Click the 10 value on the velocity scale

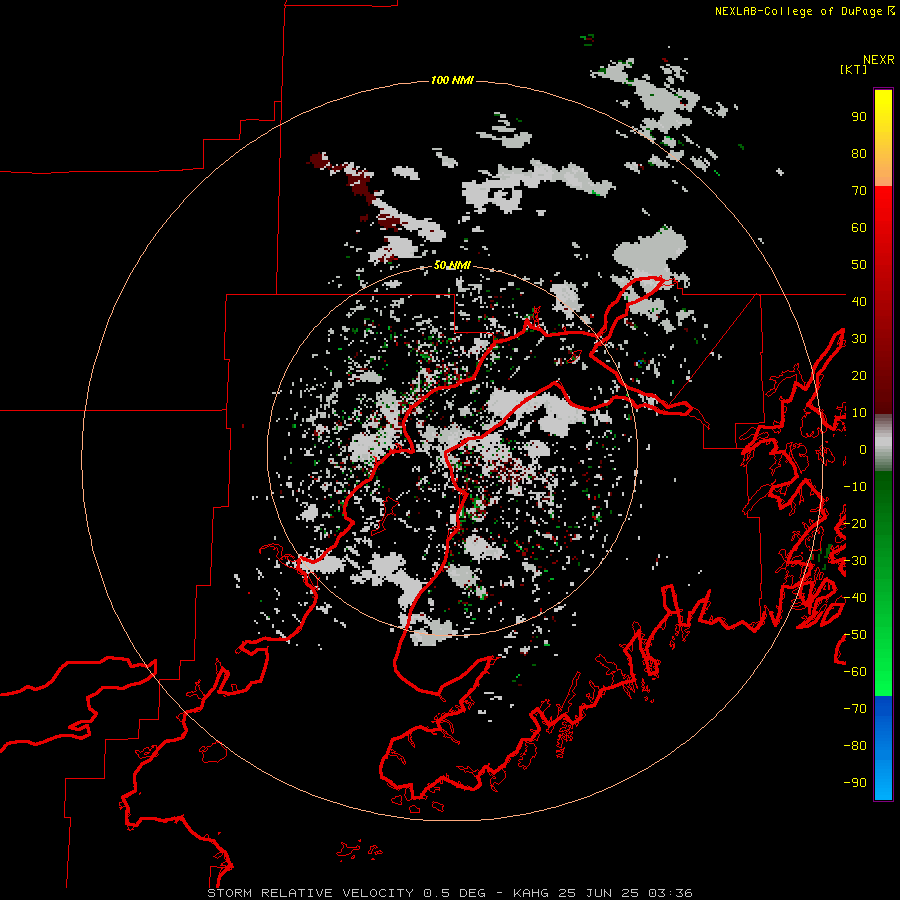point(859,413)
